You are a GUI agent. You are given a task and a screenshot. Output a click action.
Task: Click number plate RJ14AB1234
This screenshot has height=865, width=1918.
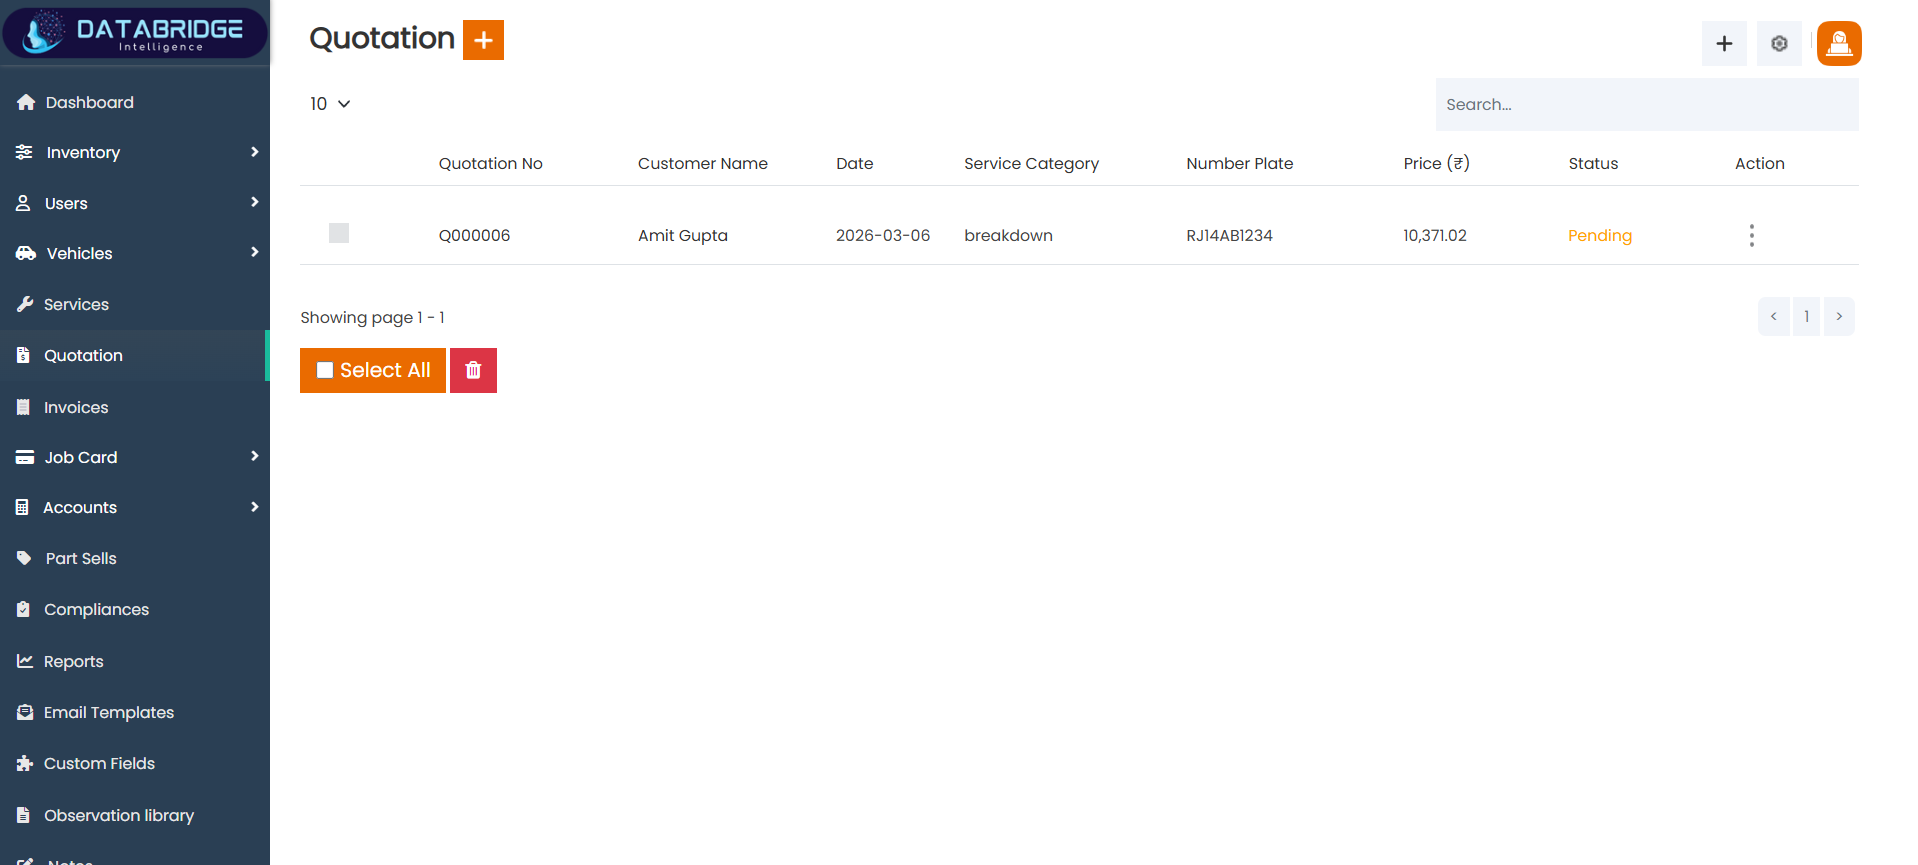pos(1229,235)
